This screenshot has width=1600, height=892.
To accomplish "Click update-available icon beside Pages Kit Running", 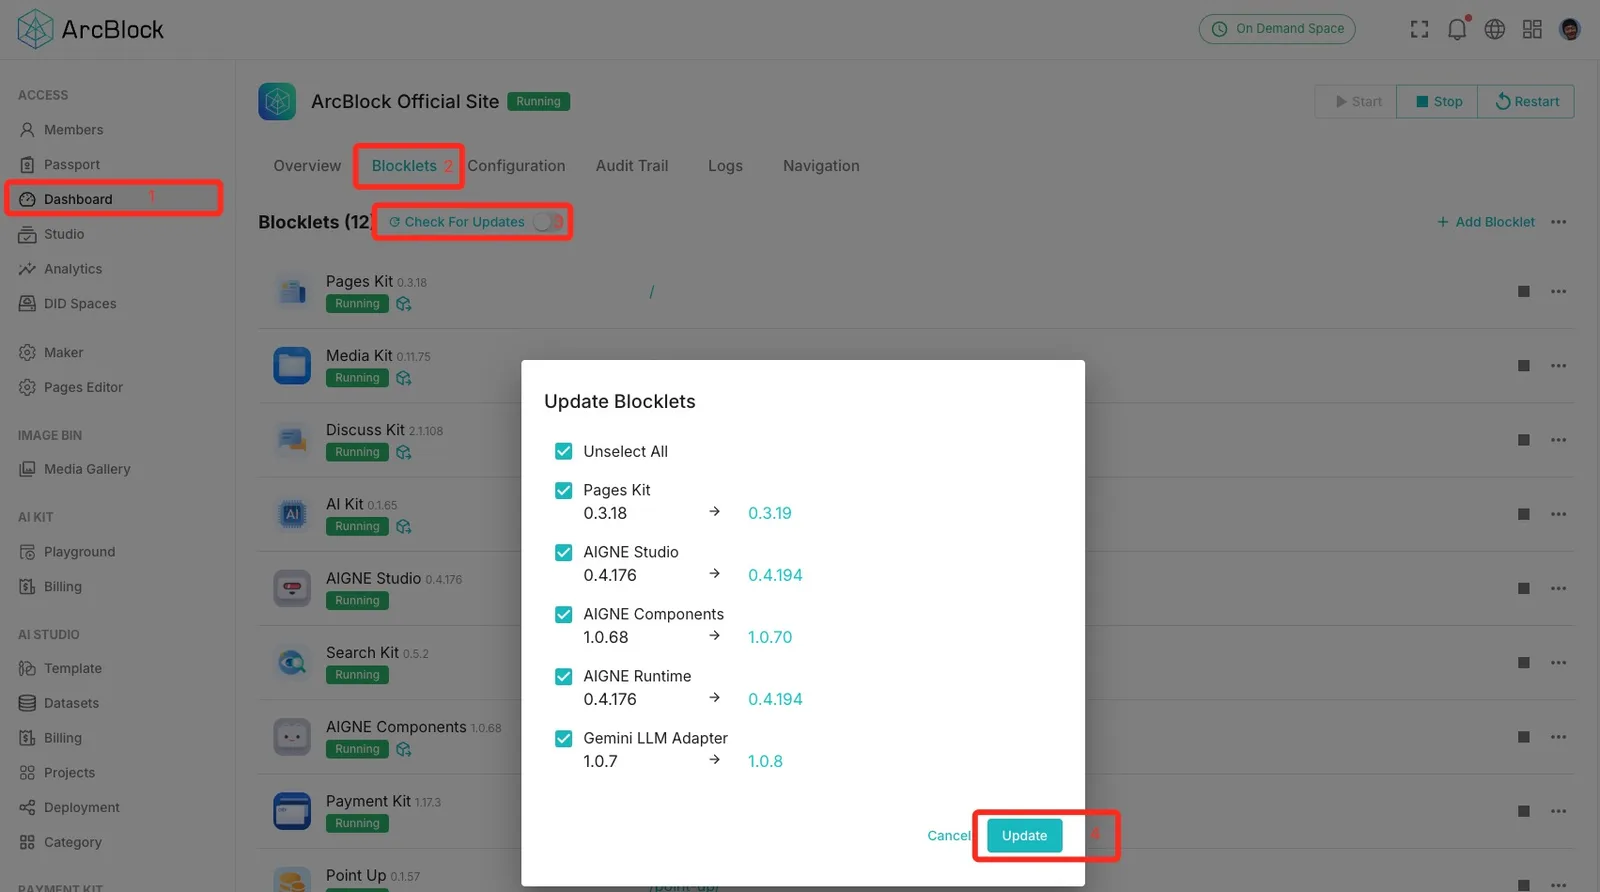I will click(403, 304).
